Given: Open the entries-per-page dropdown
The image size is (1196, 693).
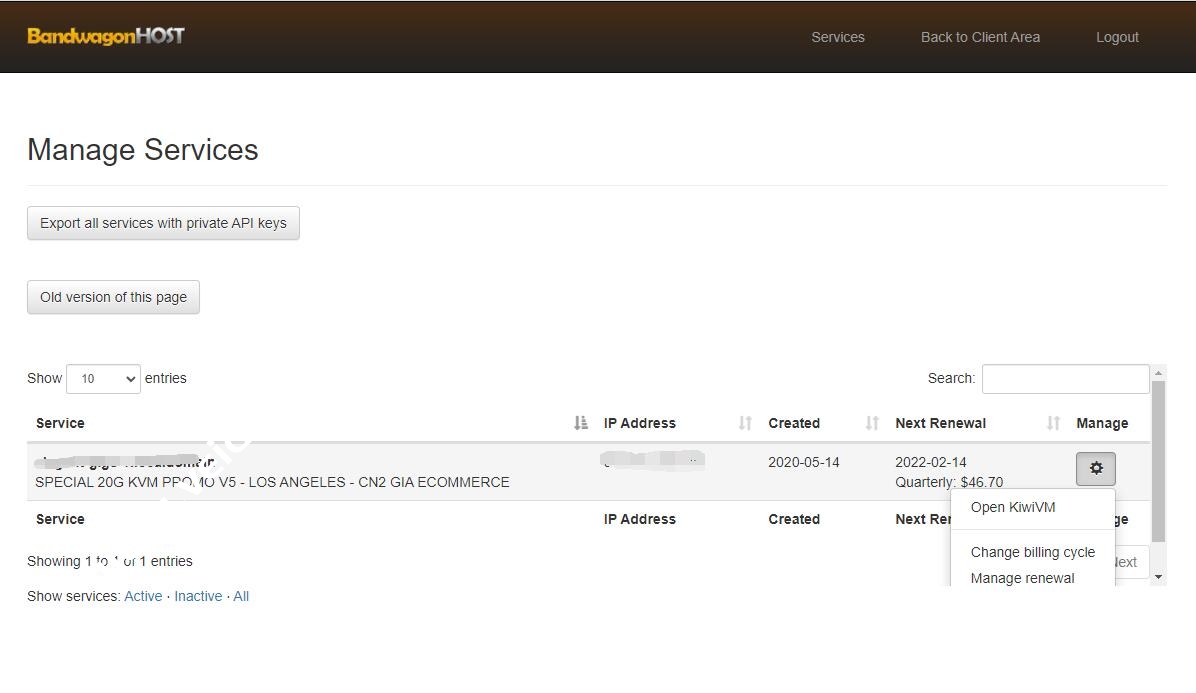Looking at the screenshot, I should tap(102, 378).
